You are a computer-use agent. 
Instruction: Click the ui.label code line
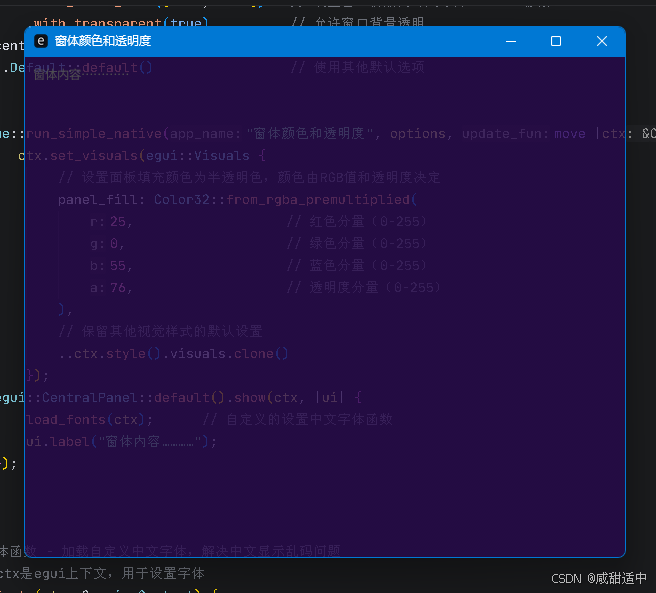(x=120, y=441)
